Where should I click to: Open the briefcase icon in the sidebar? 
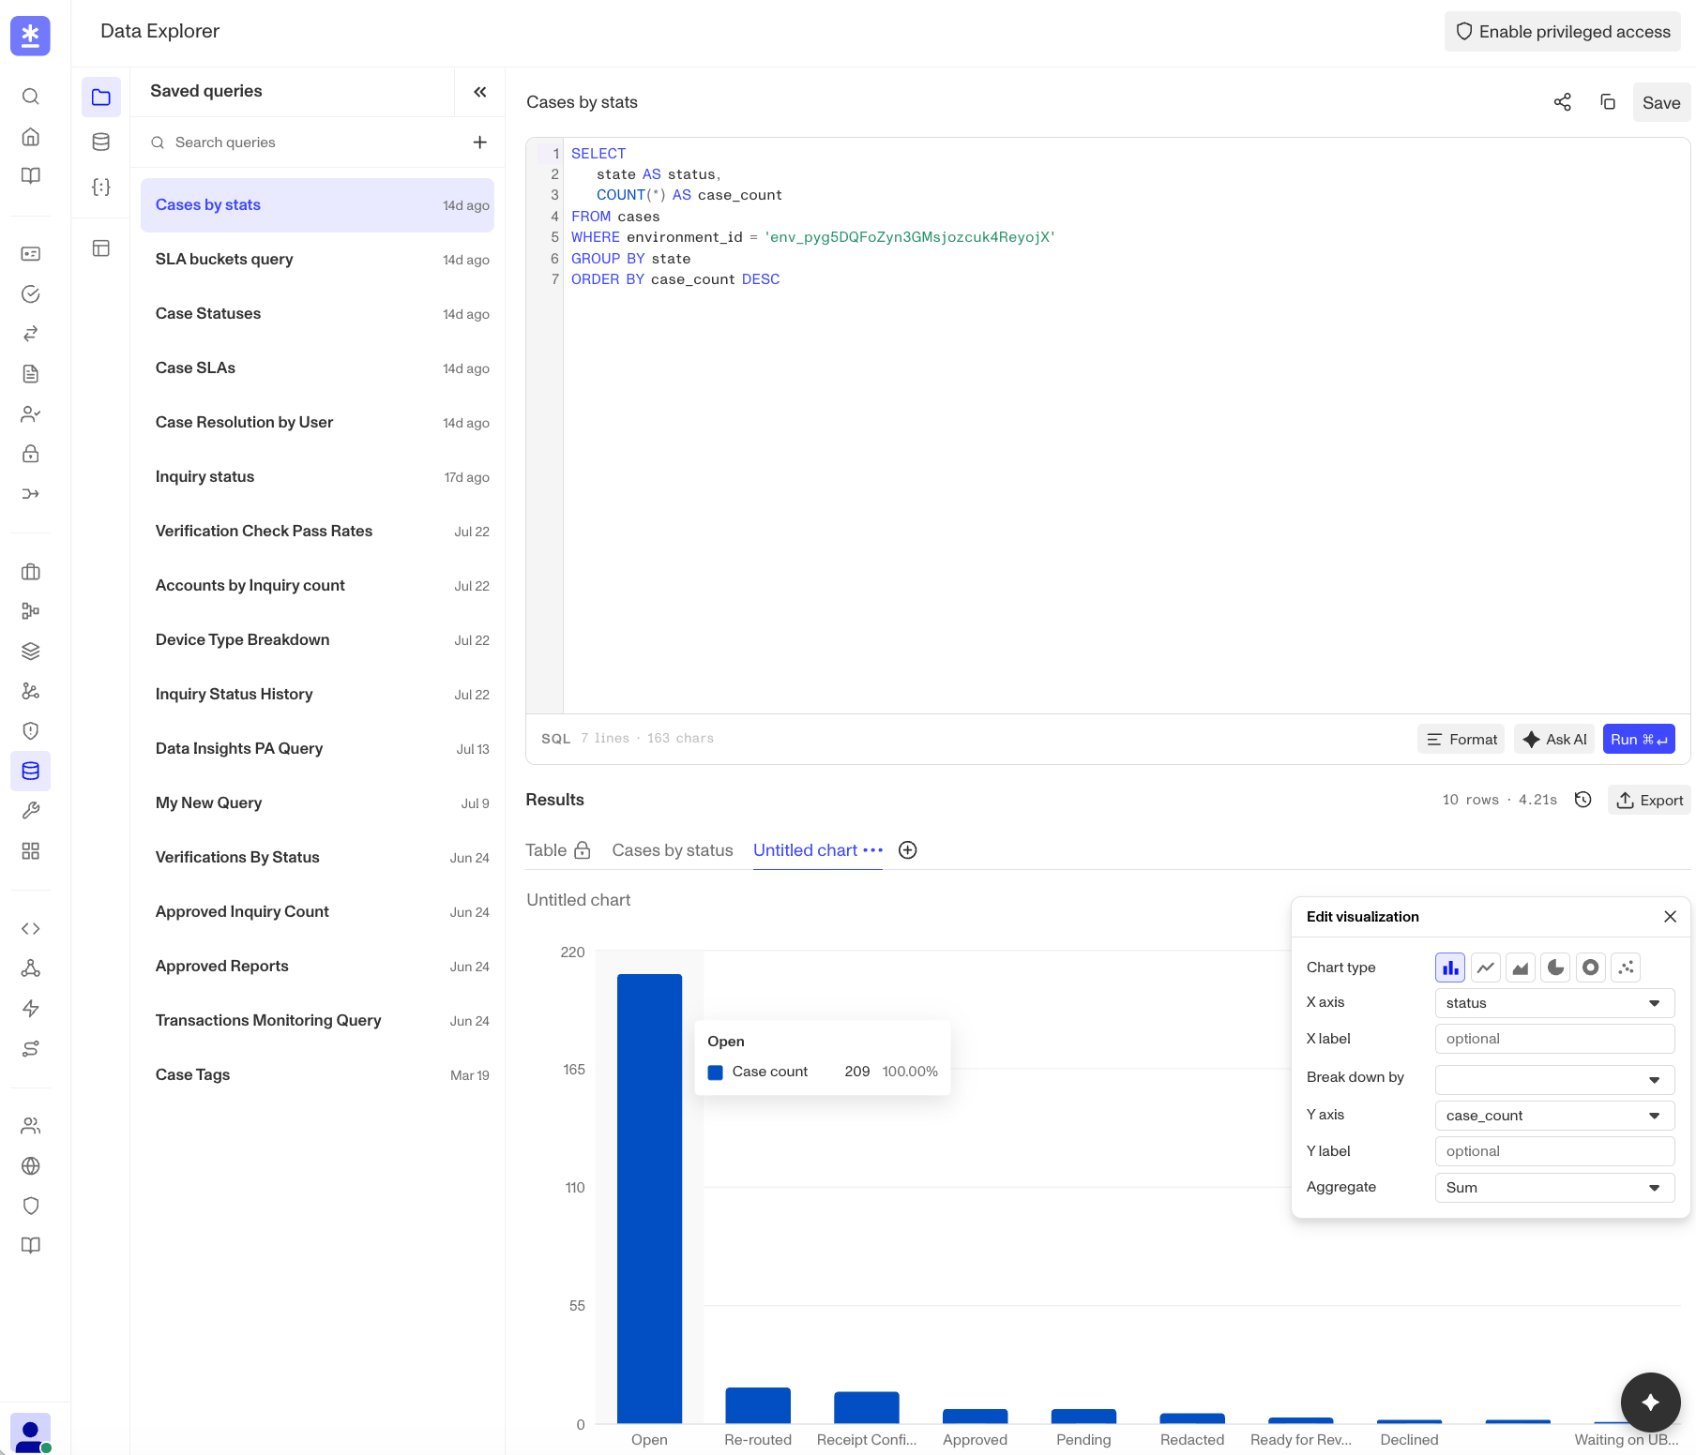(31, 572)
